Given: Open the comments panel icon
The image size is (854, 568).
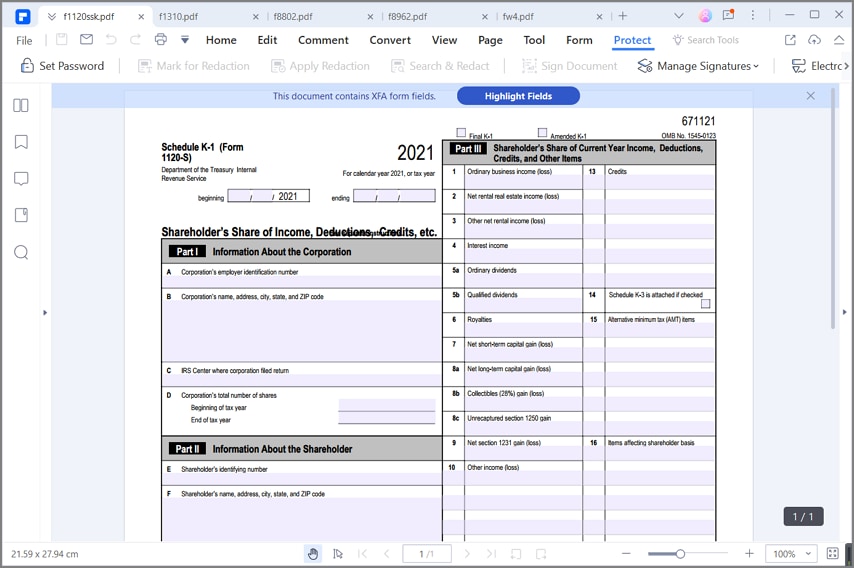Looking at the screenshot, I should tap(21, 179).
